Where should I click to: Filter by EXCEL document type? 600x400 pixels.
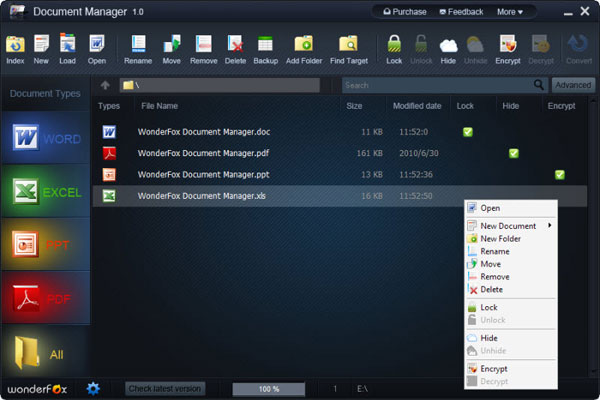46,191
